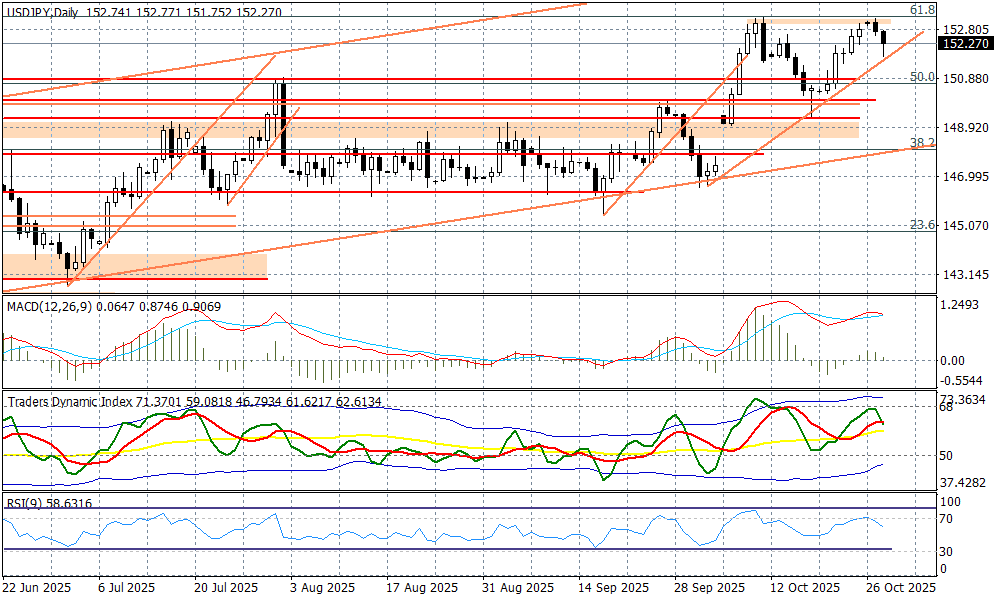Screen dimensions: 1000x600
Task: Click the 14 Sep 2025 date marker
Action: pos(610,588)
